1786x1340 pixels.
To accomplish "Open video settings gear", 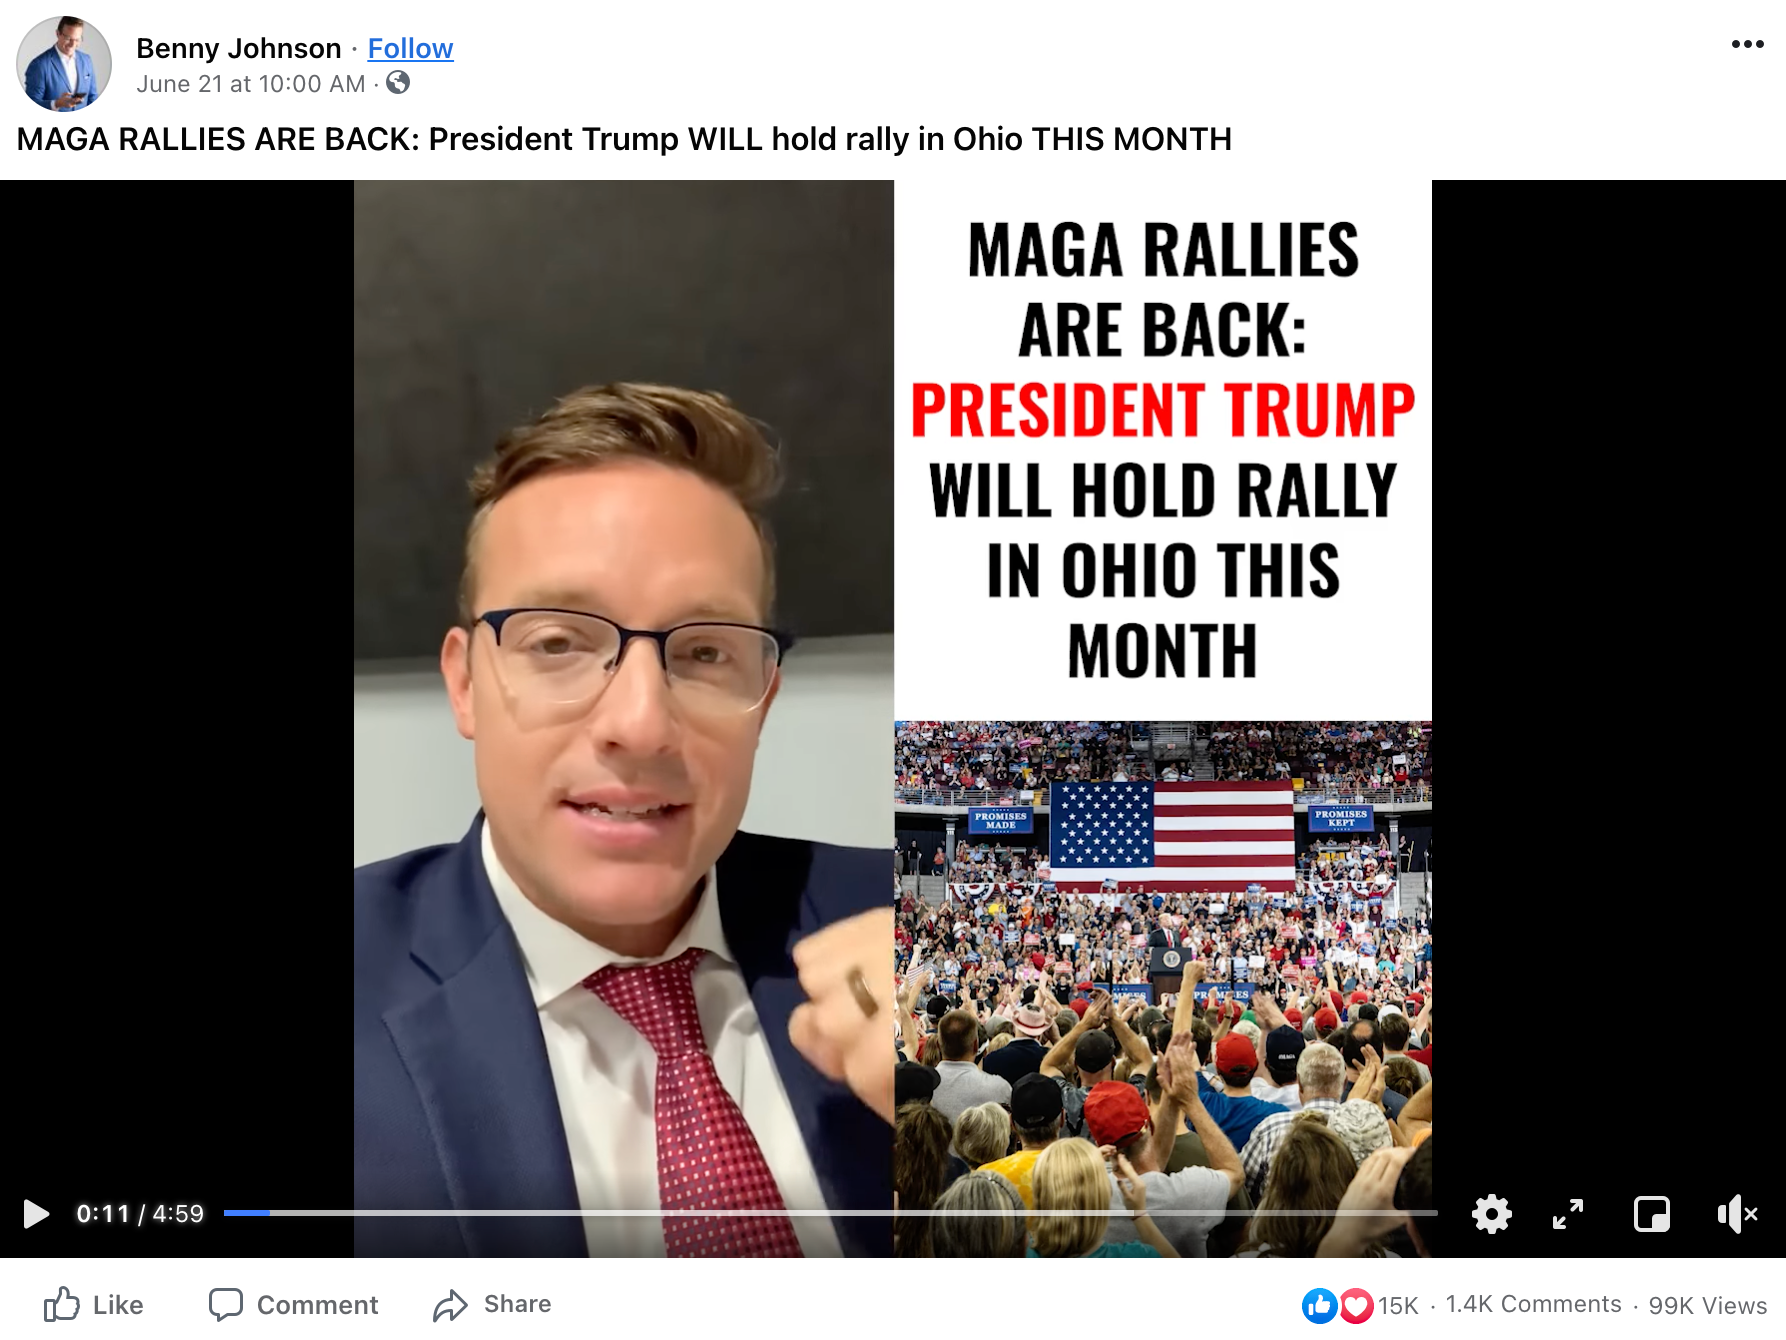I will (1491, 1214).
